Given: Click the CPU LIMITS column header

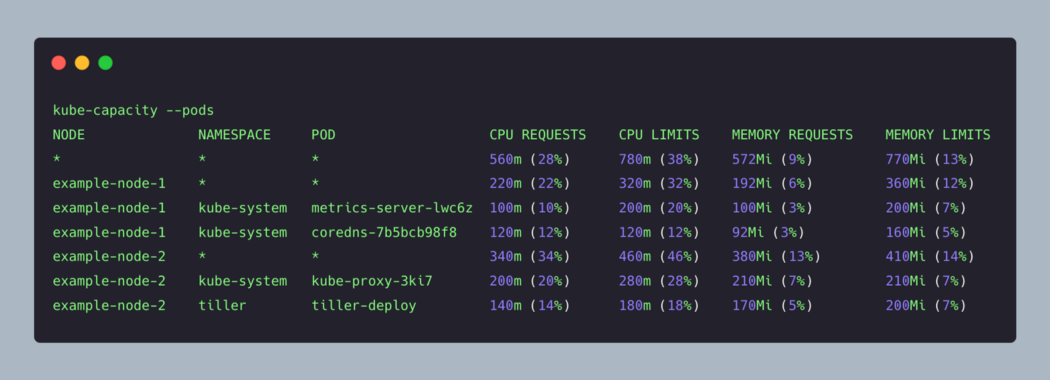Looking at the screenshot, I should point(659,135).
